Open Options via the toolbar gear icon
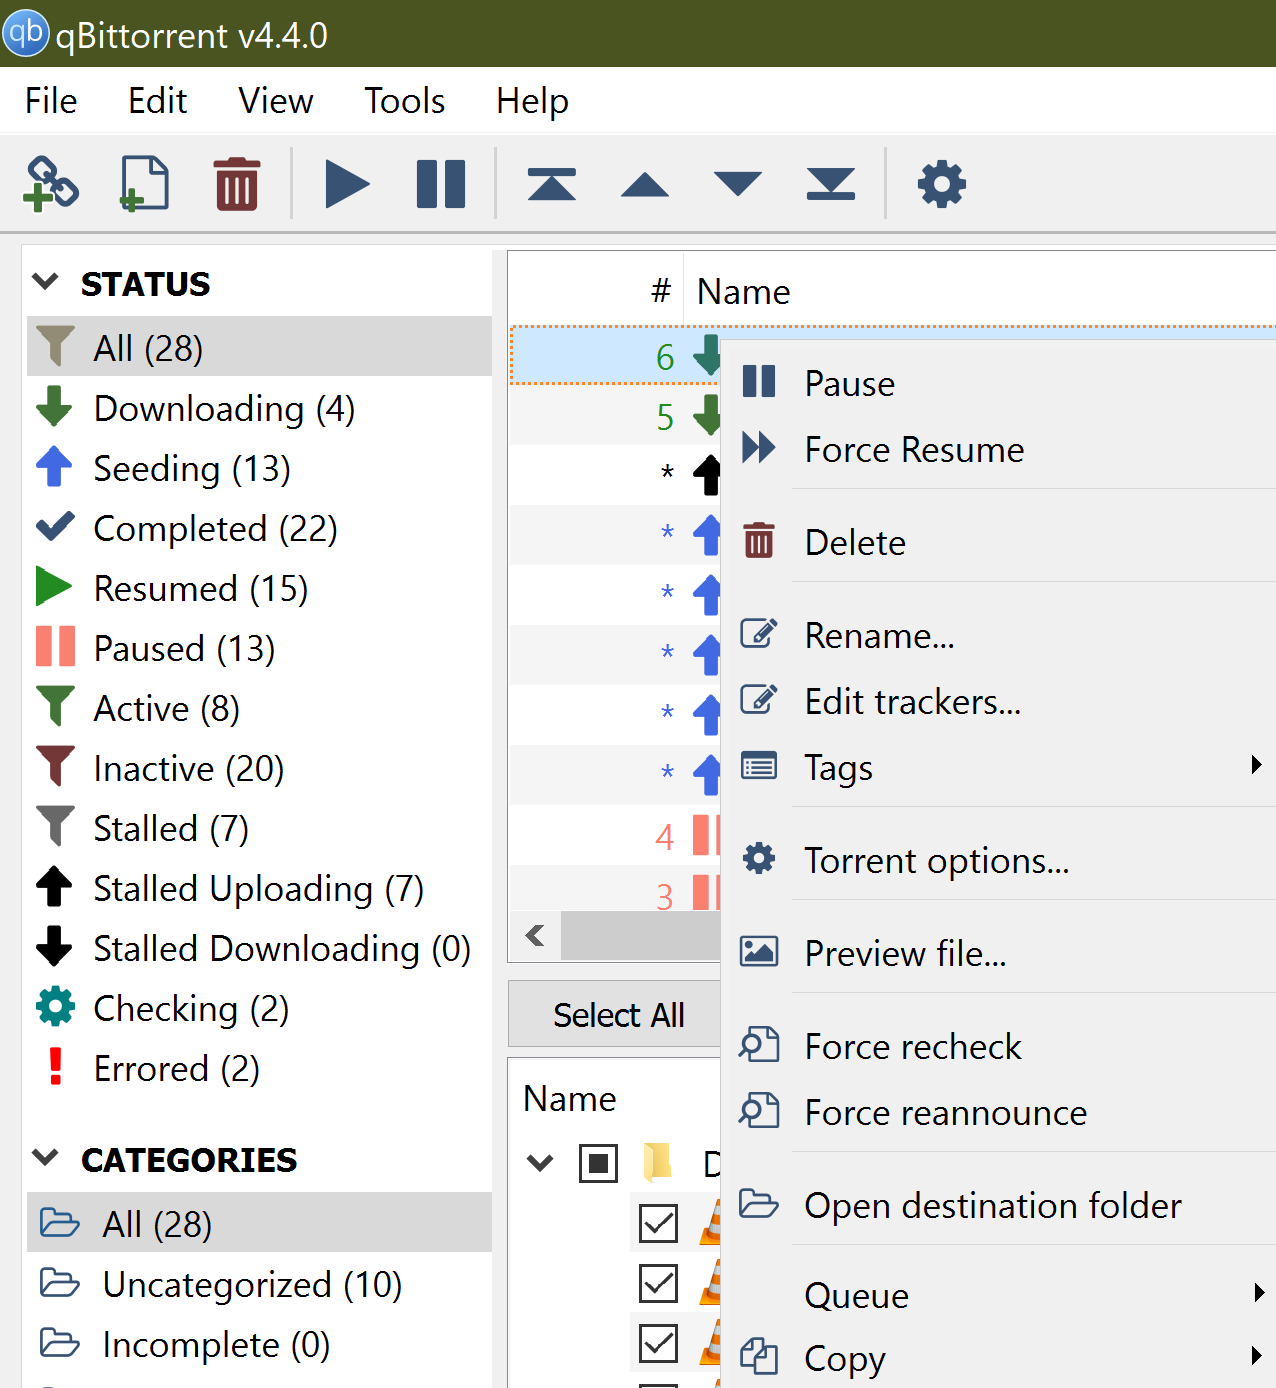The image size is (1276, 1388). pyautogui.click(x=942, y=185)
